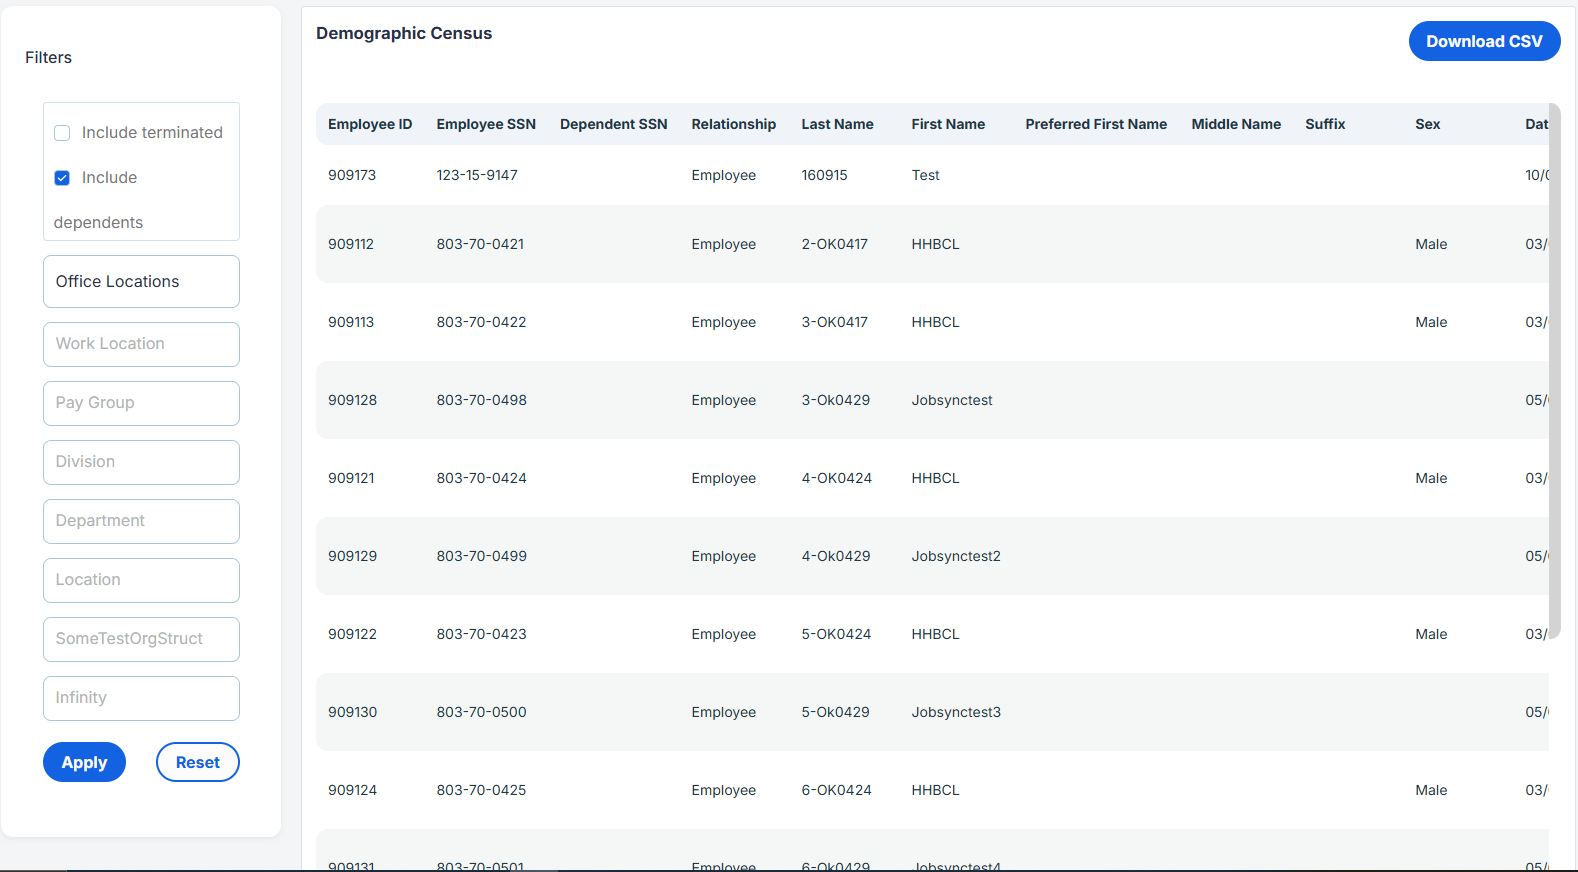Select SSN 803-70-0500 cell
This screenshot has width=1578, height=872.
(x=481, y=712)
